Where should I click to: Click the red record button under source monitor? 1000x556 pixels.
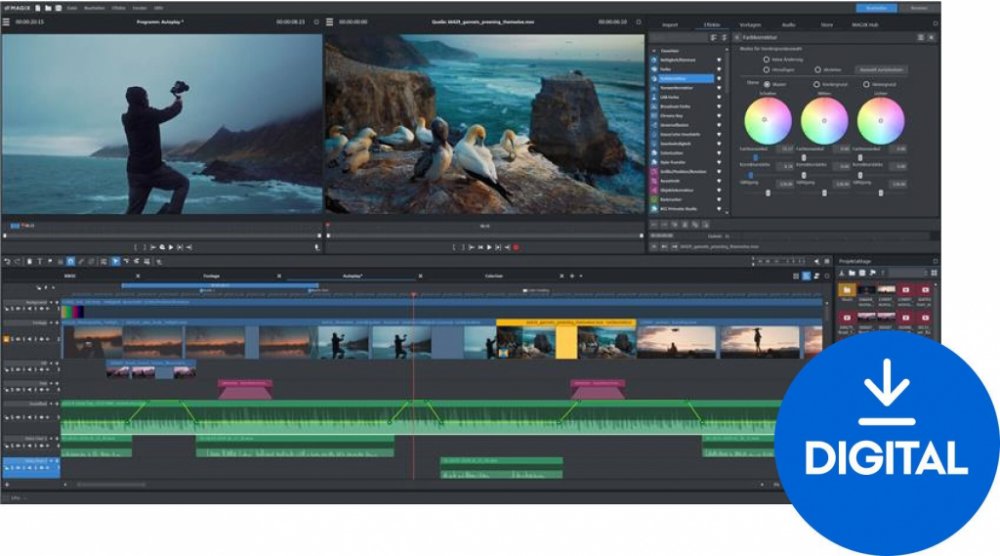516,246
